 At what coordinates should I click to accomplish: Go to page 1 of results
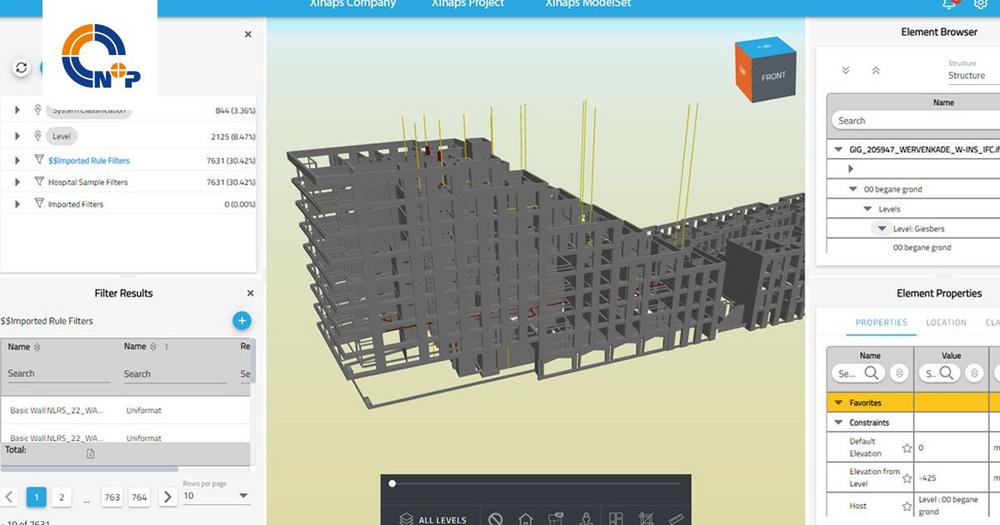[x=36, y=497]
